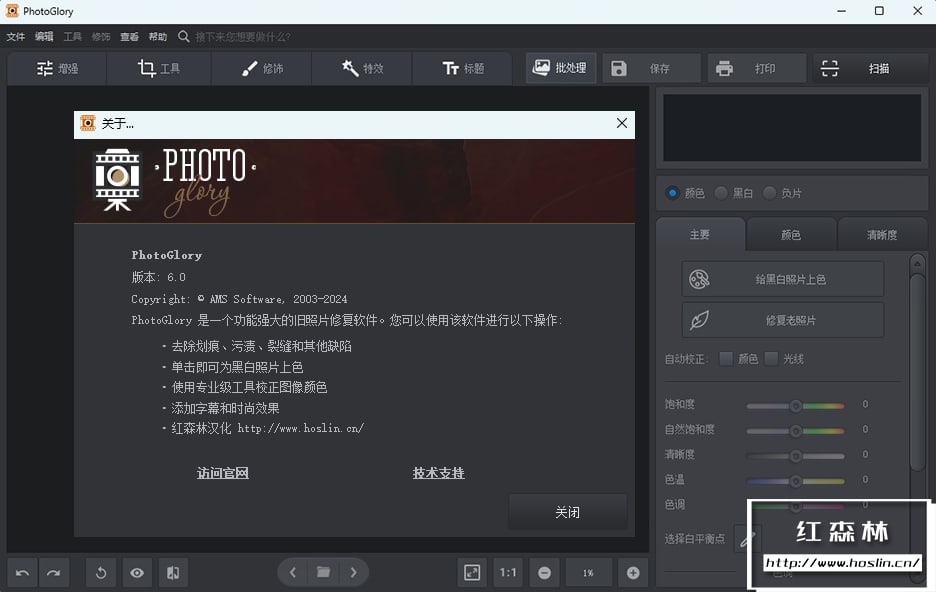
Task: Open the folder browse icon
Action: (323, 573)
